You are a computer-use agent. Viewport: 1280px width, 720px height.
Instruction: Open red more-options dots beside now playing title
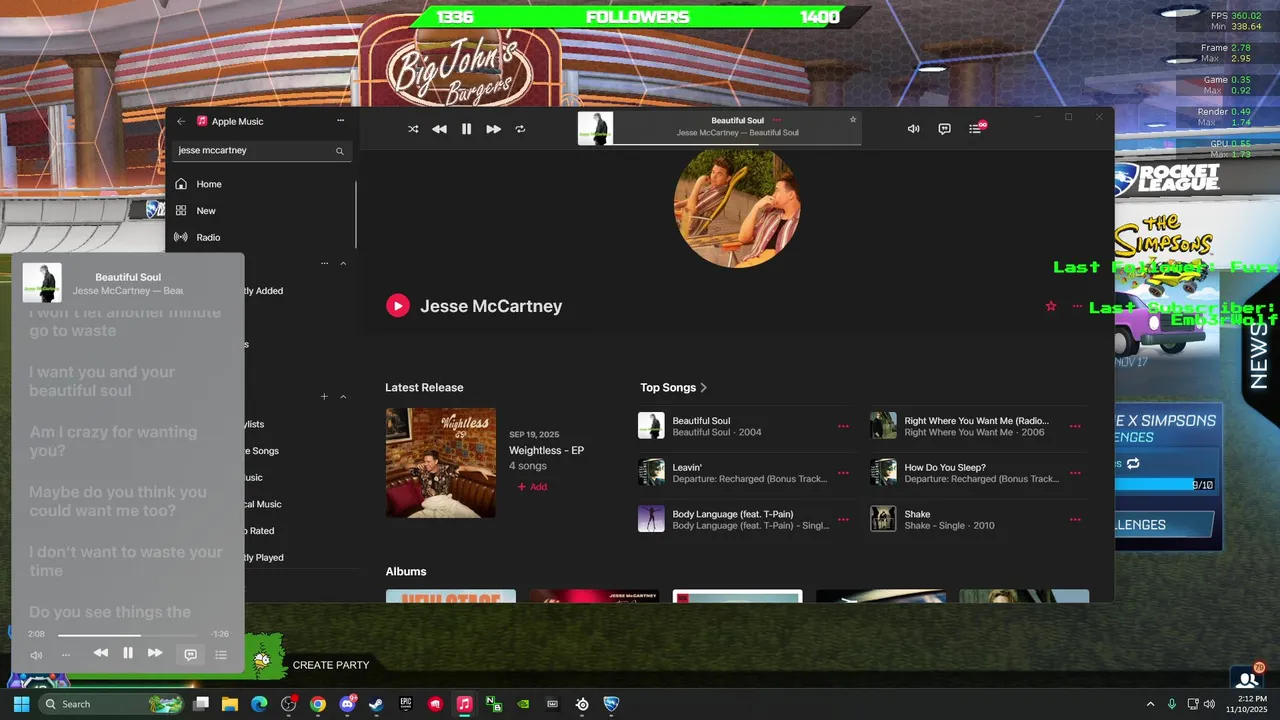pyautogui.click(x=777, y=120)
